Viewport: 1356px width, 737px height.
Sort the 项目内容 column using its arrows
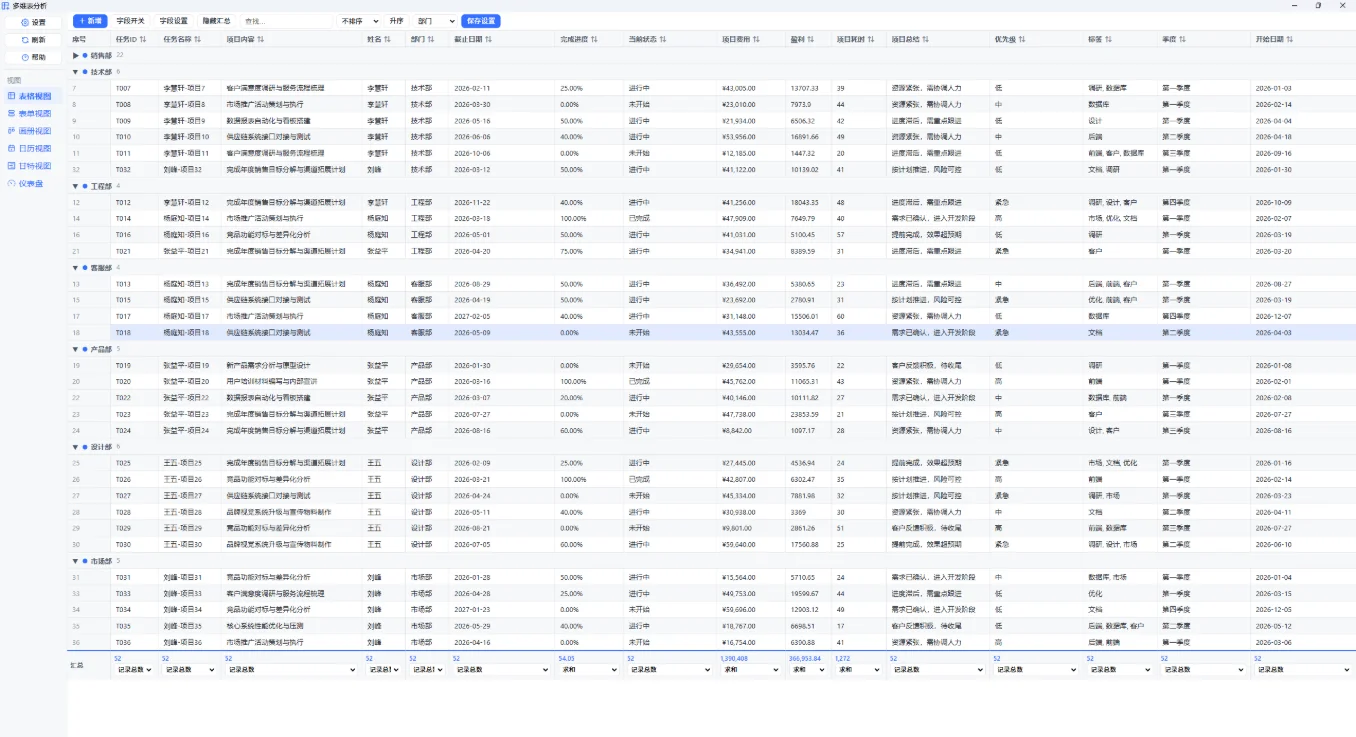[261, 39]
